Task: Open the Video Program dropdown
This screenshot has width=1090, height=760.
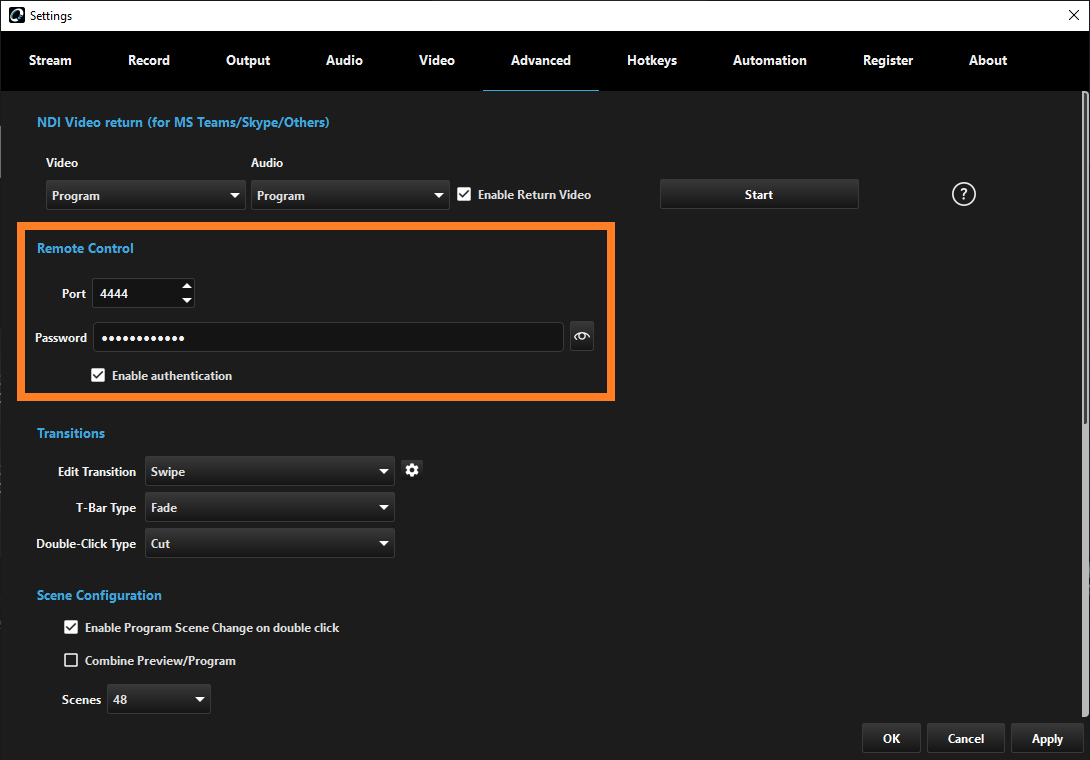Action: tap(145, 195)
